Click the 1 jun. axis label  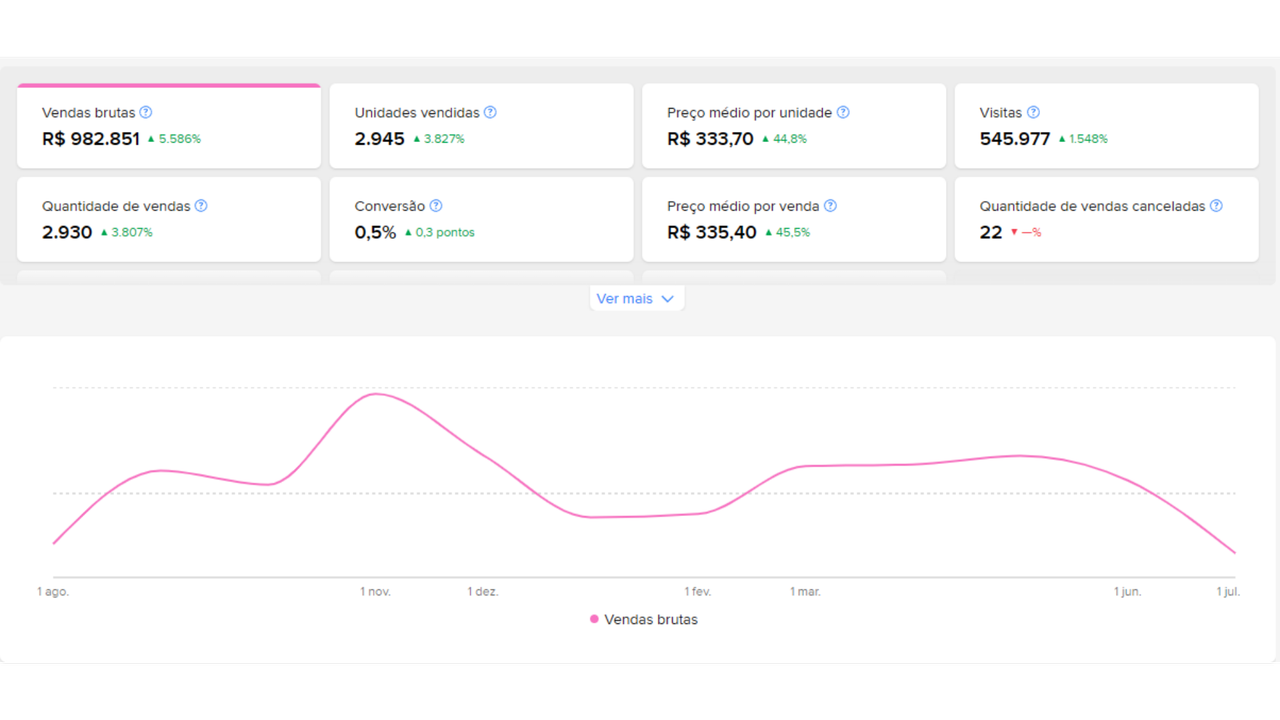tap(1128, 592)
